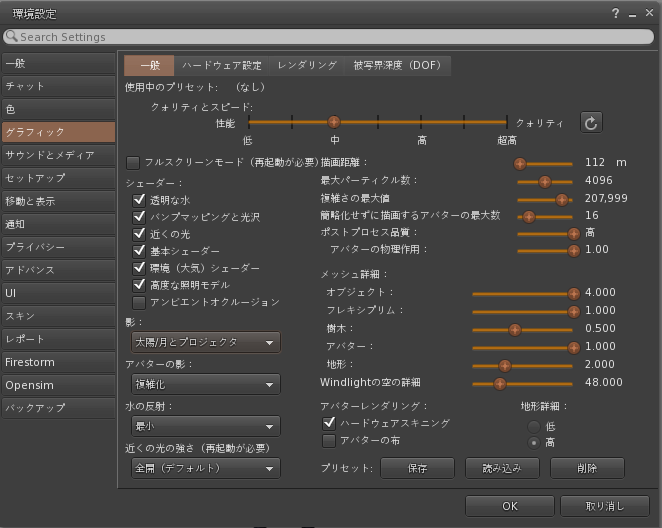Image resolution: width=662 pixels, height=528 pixels.
Task: Switch to the レンダリング tab
Action: tap(307, 65)
